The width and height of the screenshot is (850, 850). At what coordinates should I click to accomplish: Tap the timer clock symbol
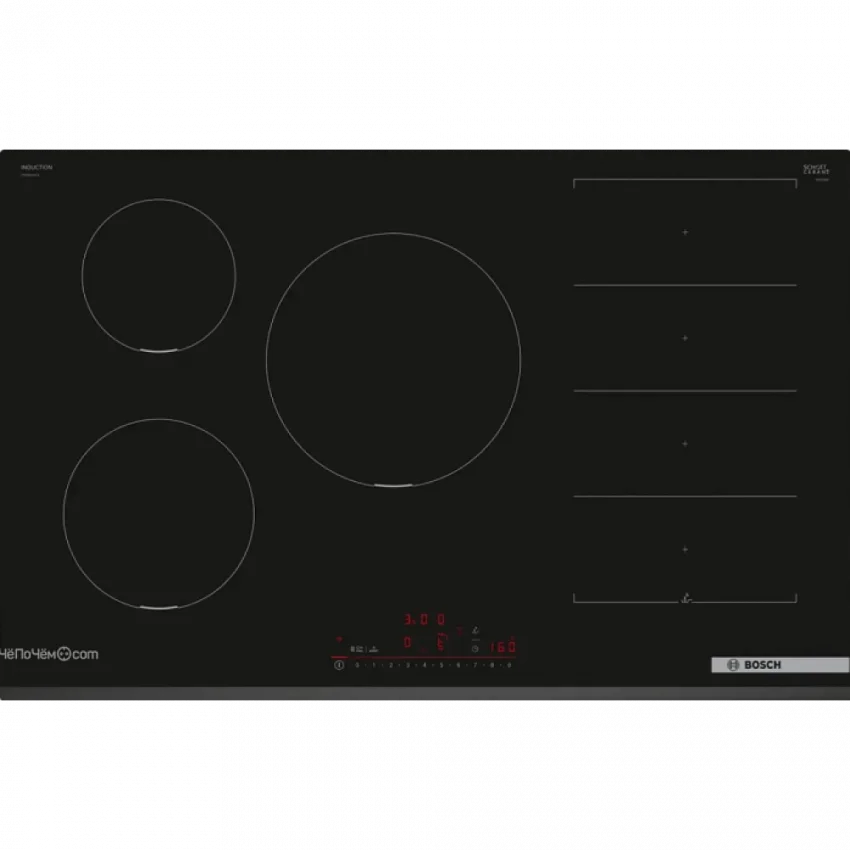click(x=475, y=649)
